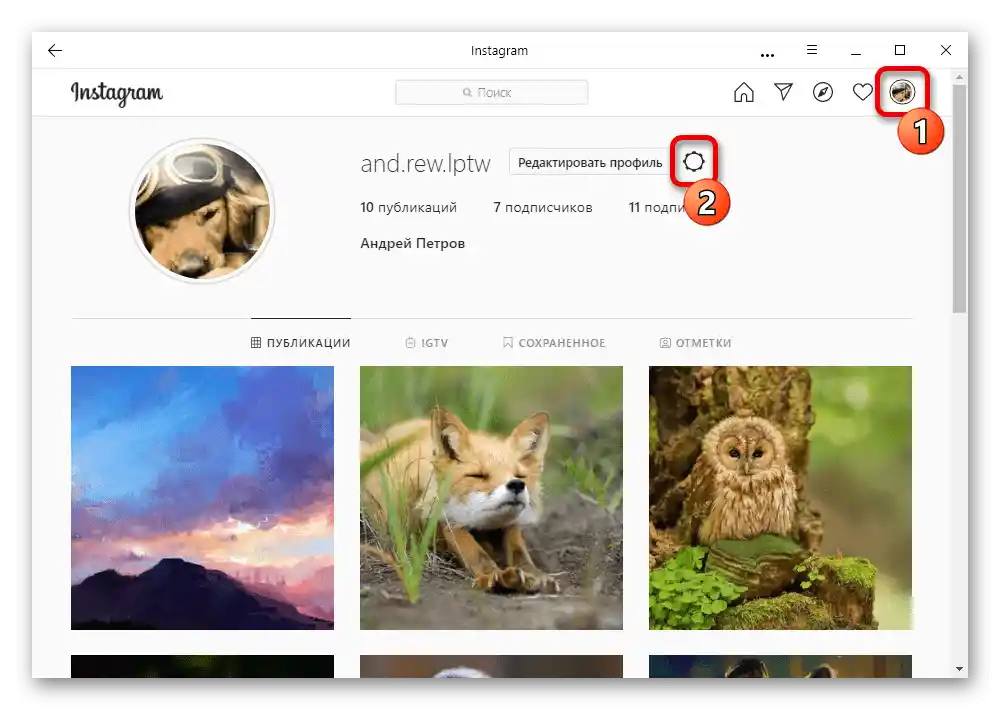Open the СОХРАНЕННОЕ tab
The image size is (1000, 710).
click(x=553, y=342)
